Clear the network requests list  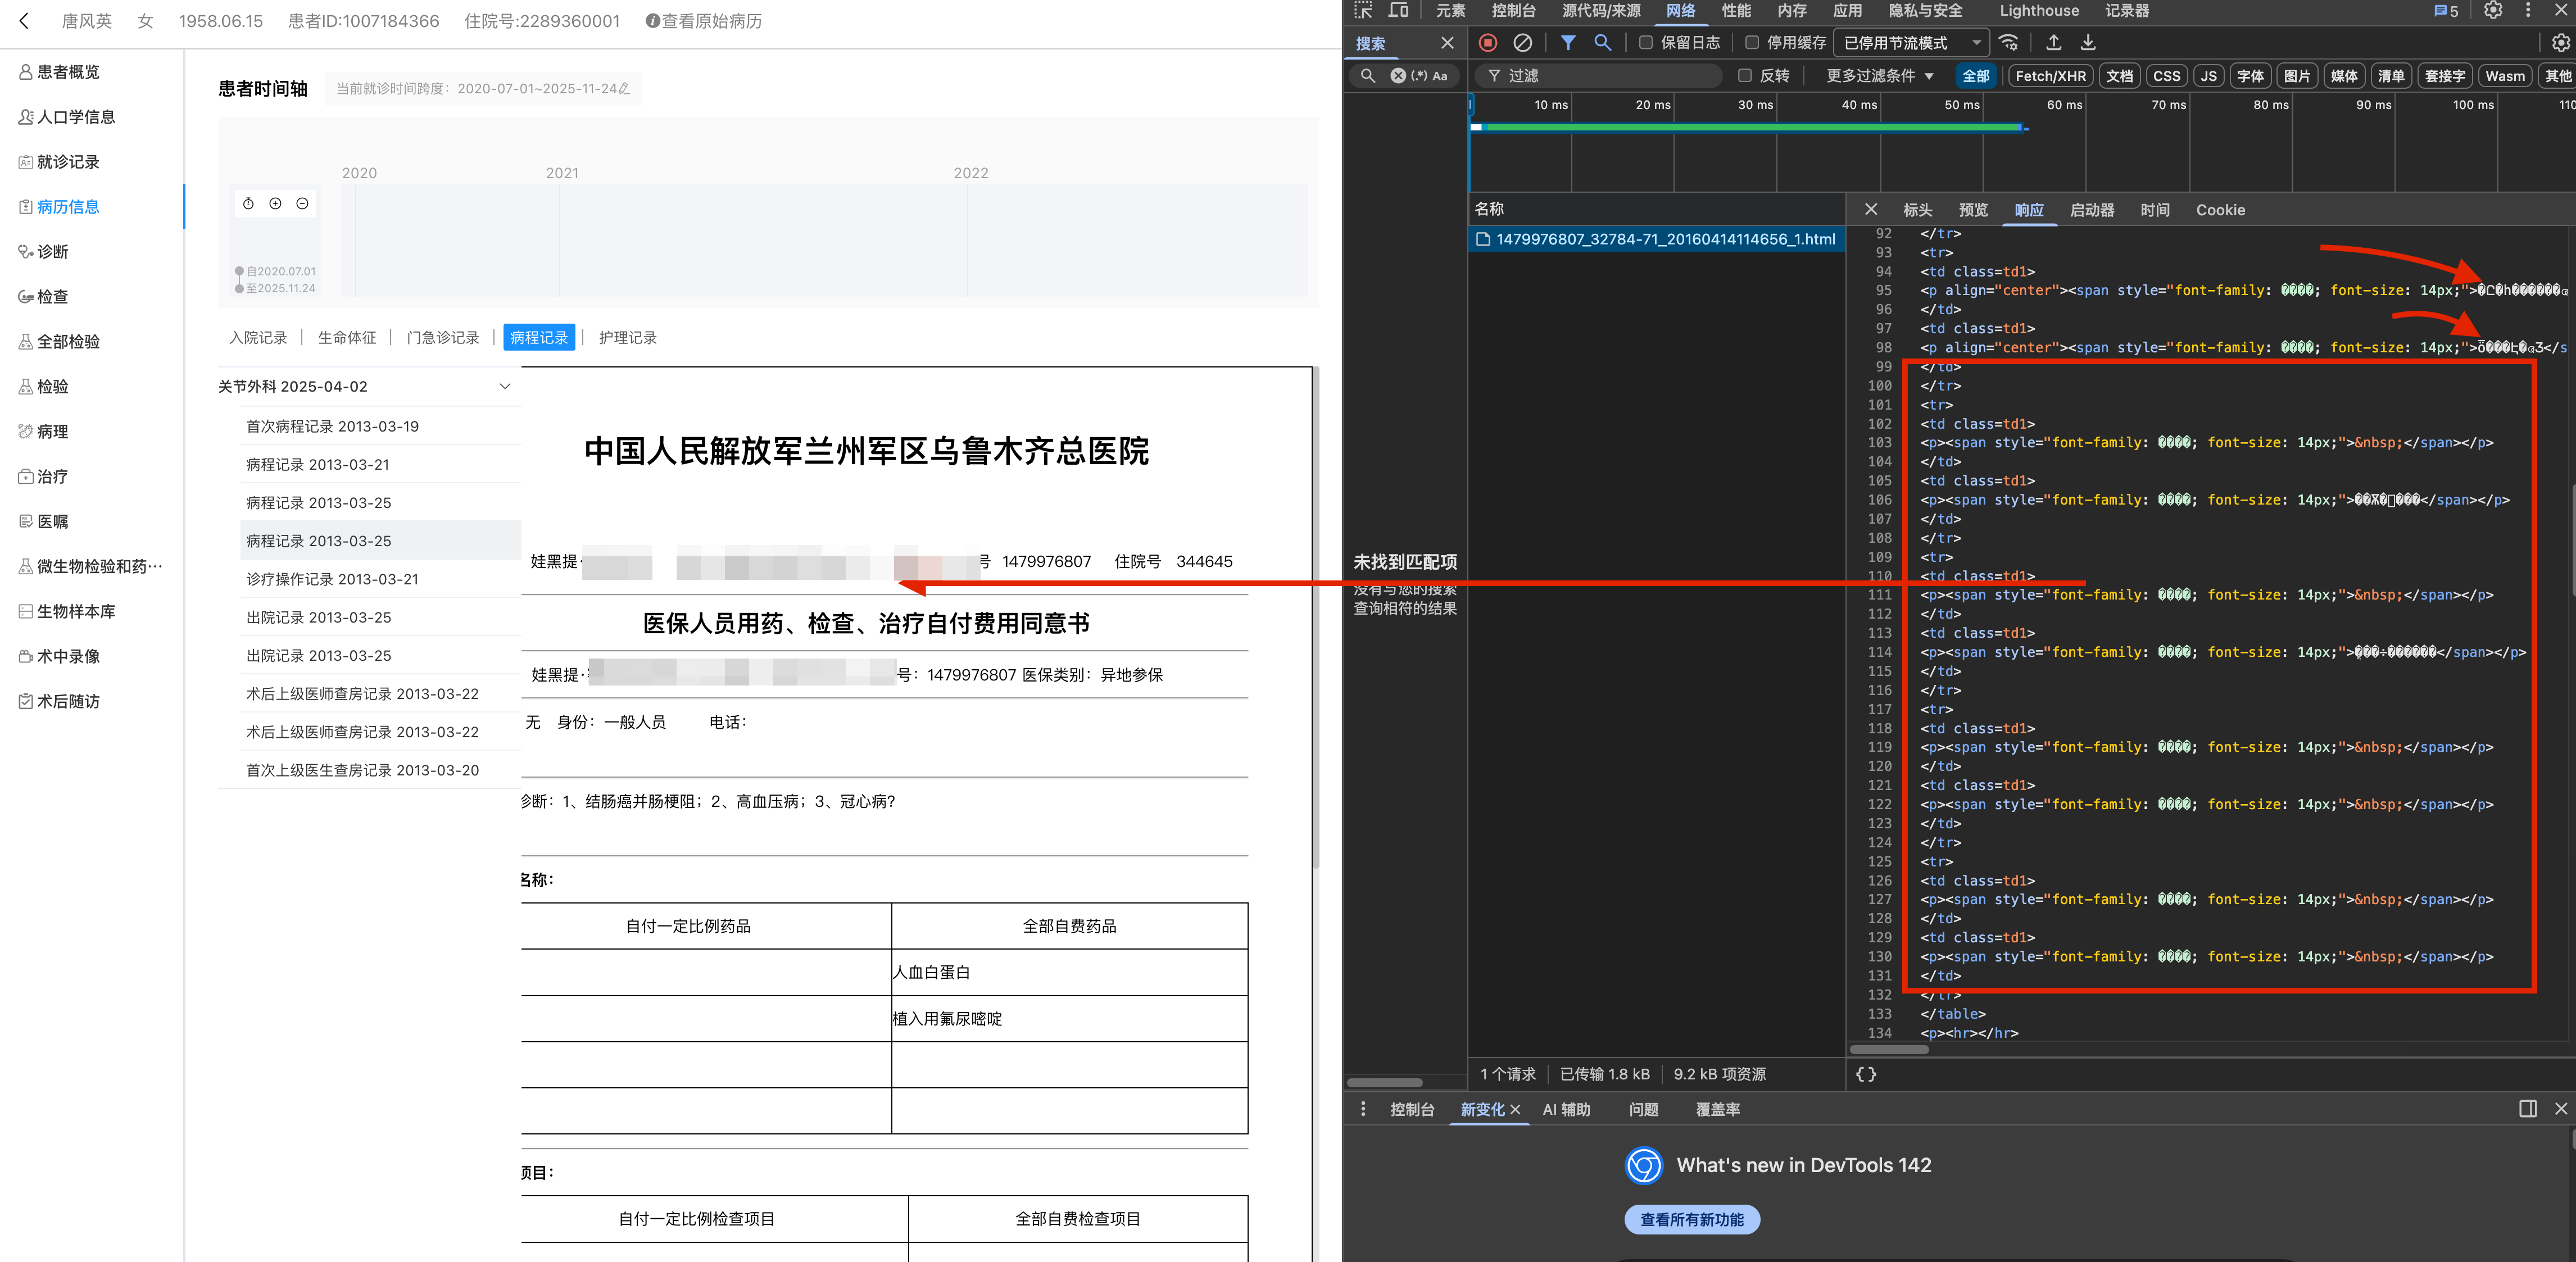[x=1523, y=42]
